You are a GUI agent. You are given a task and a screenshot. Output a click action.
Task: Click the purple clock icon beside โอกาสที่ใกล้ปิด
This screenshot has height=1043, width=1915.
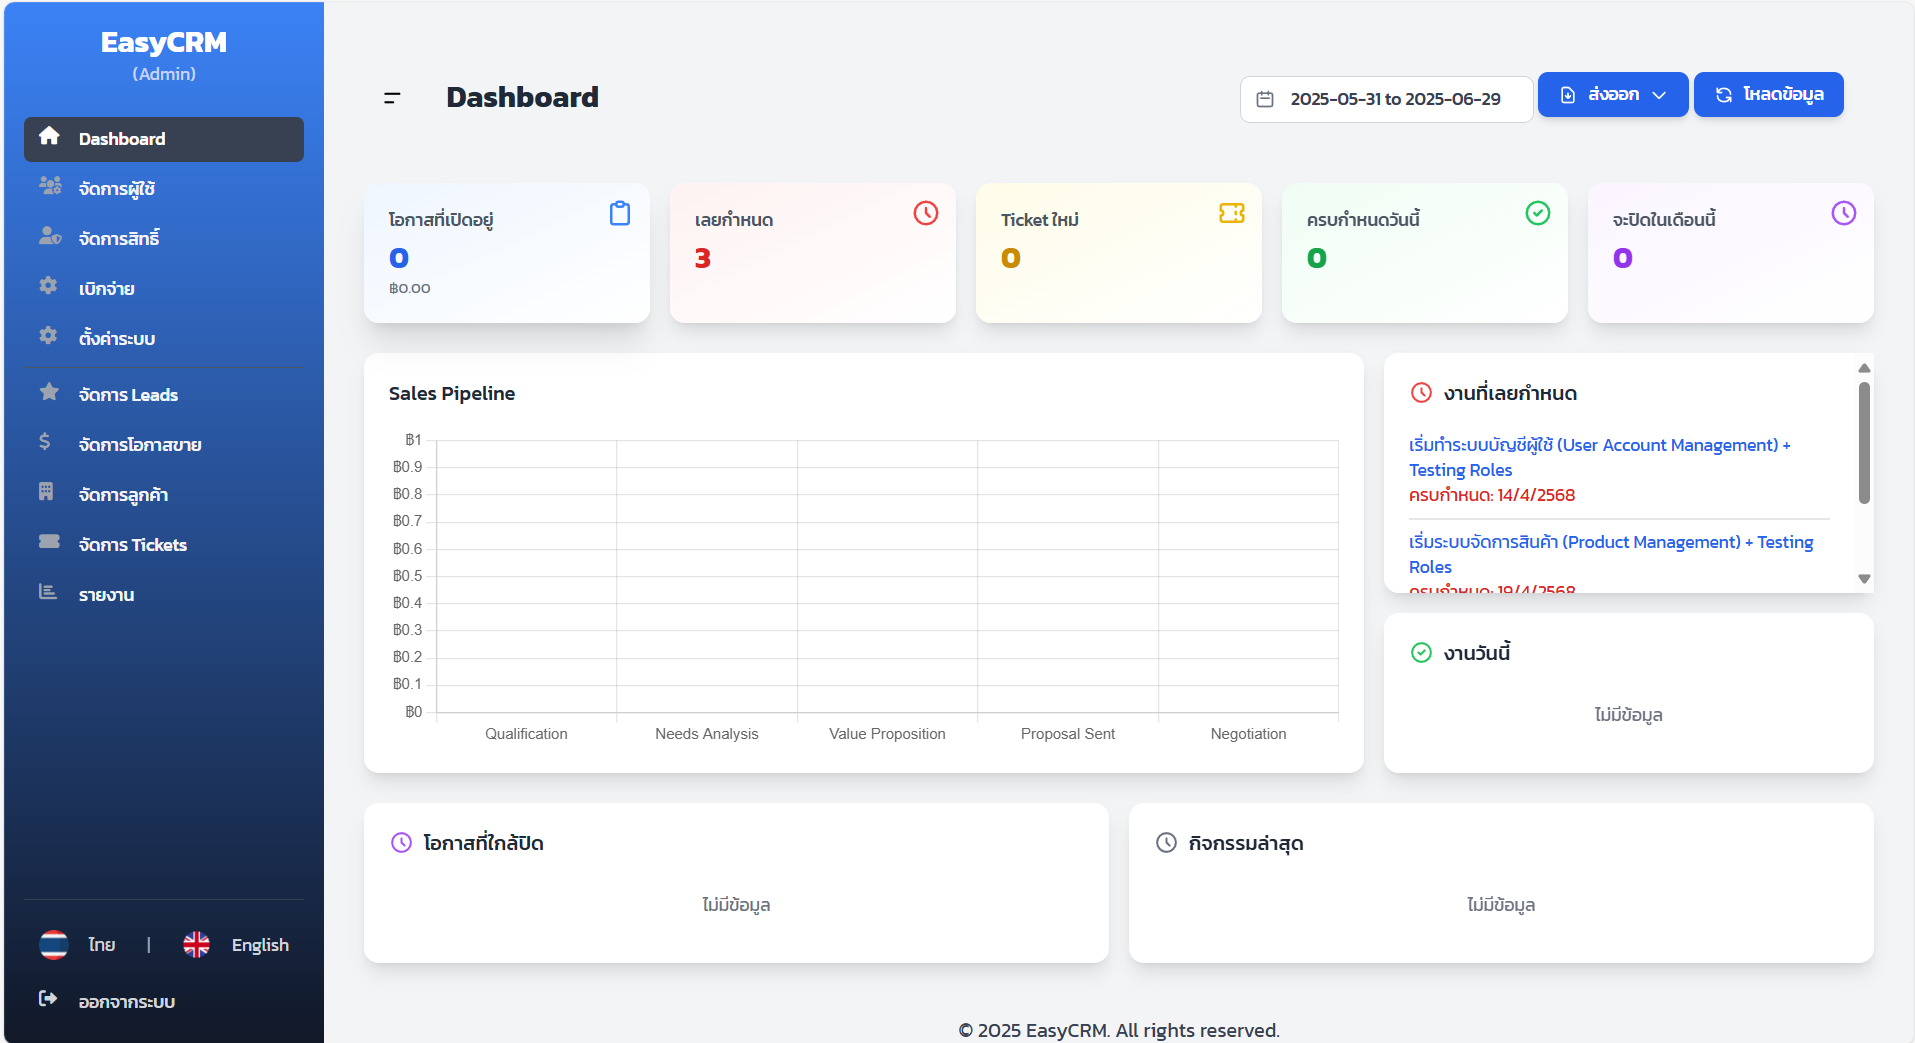click(401, 842)
